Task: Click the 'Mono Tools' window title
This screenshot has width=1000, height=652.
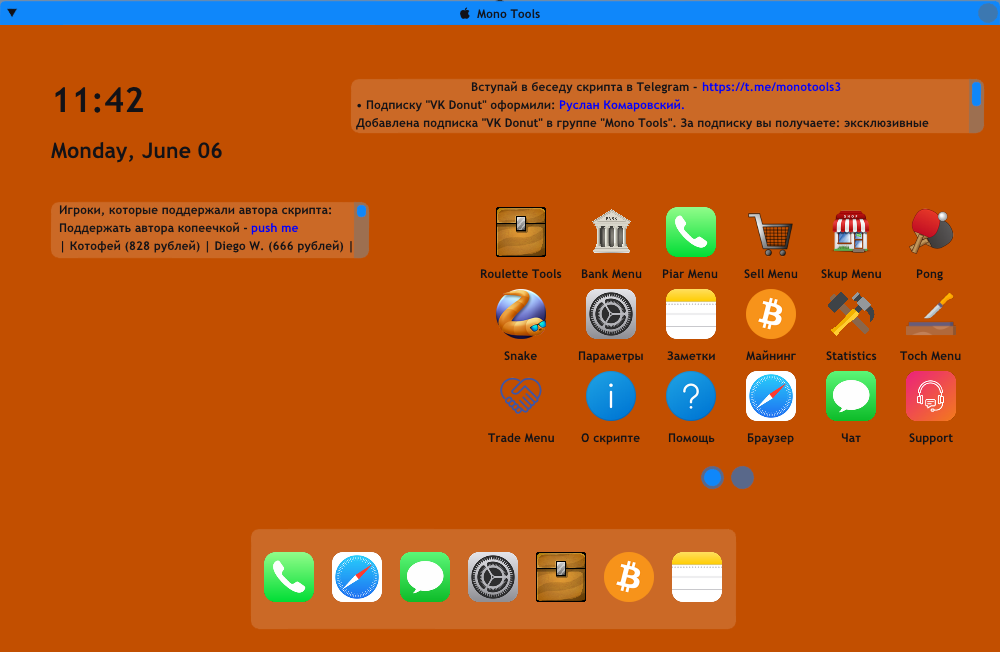Action: tap(508, 13)
